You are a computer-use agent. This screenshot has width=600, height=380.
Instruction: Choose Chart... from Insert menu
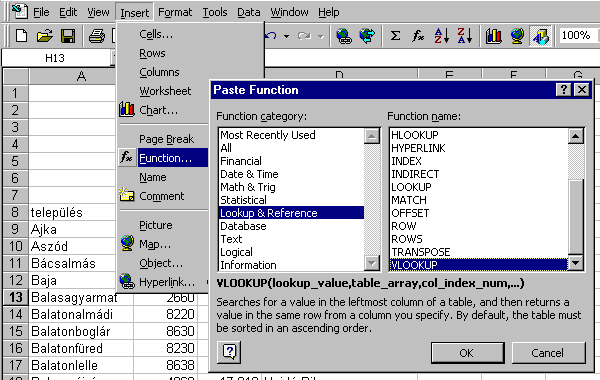point(163,110)
